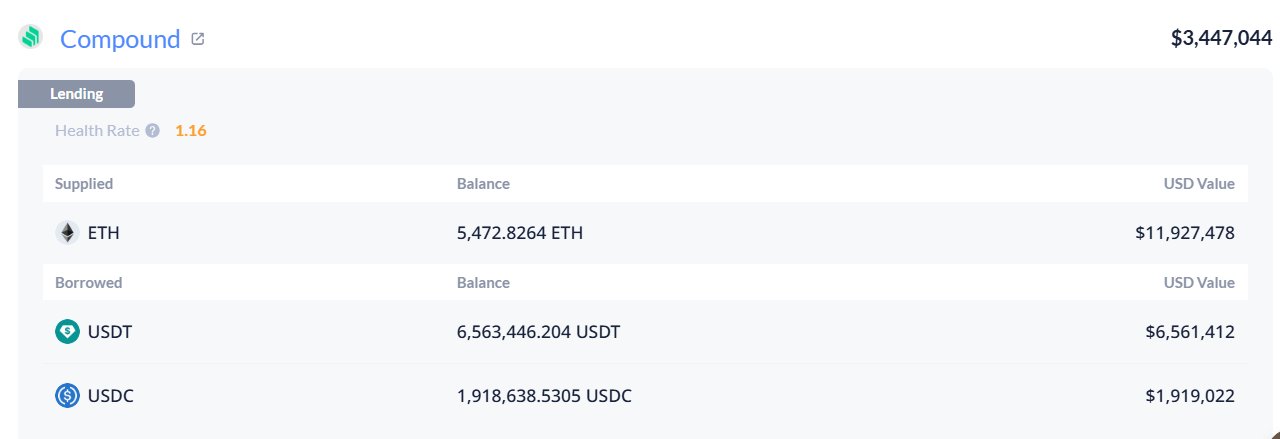Select the Lending tab label

click(77, 94)
